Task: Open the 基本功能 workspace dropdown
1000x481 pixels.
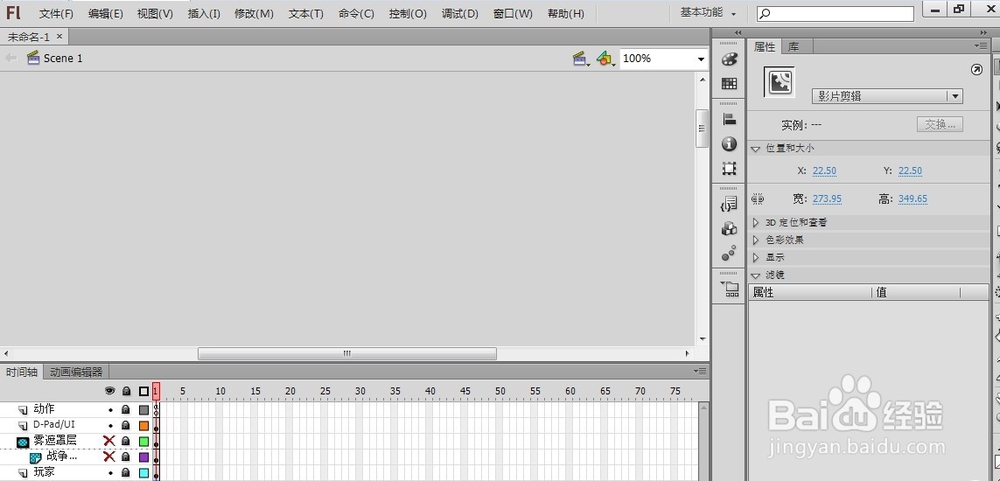Action: point(708,13)
